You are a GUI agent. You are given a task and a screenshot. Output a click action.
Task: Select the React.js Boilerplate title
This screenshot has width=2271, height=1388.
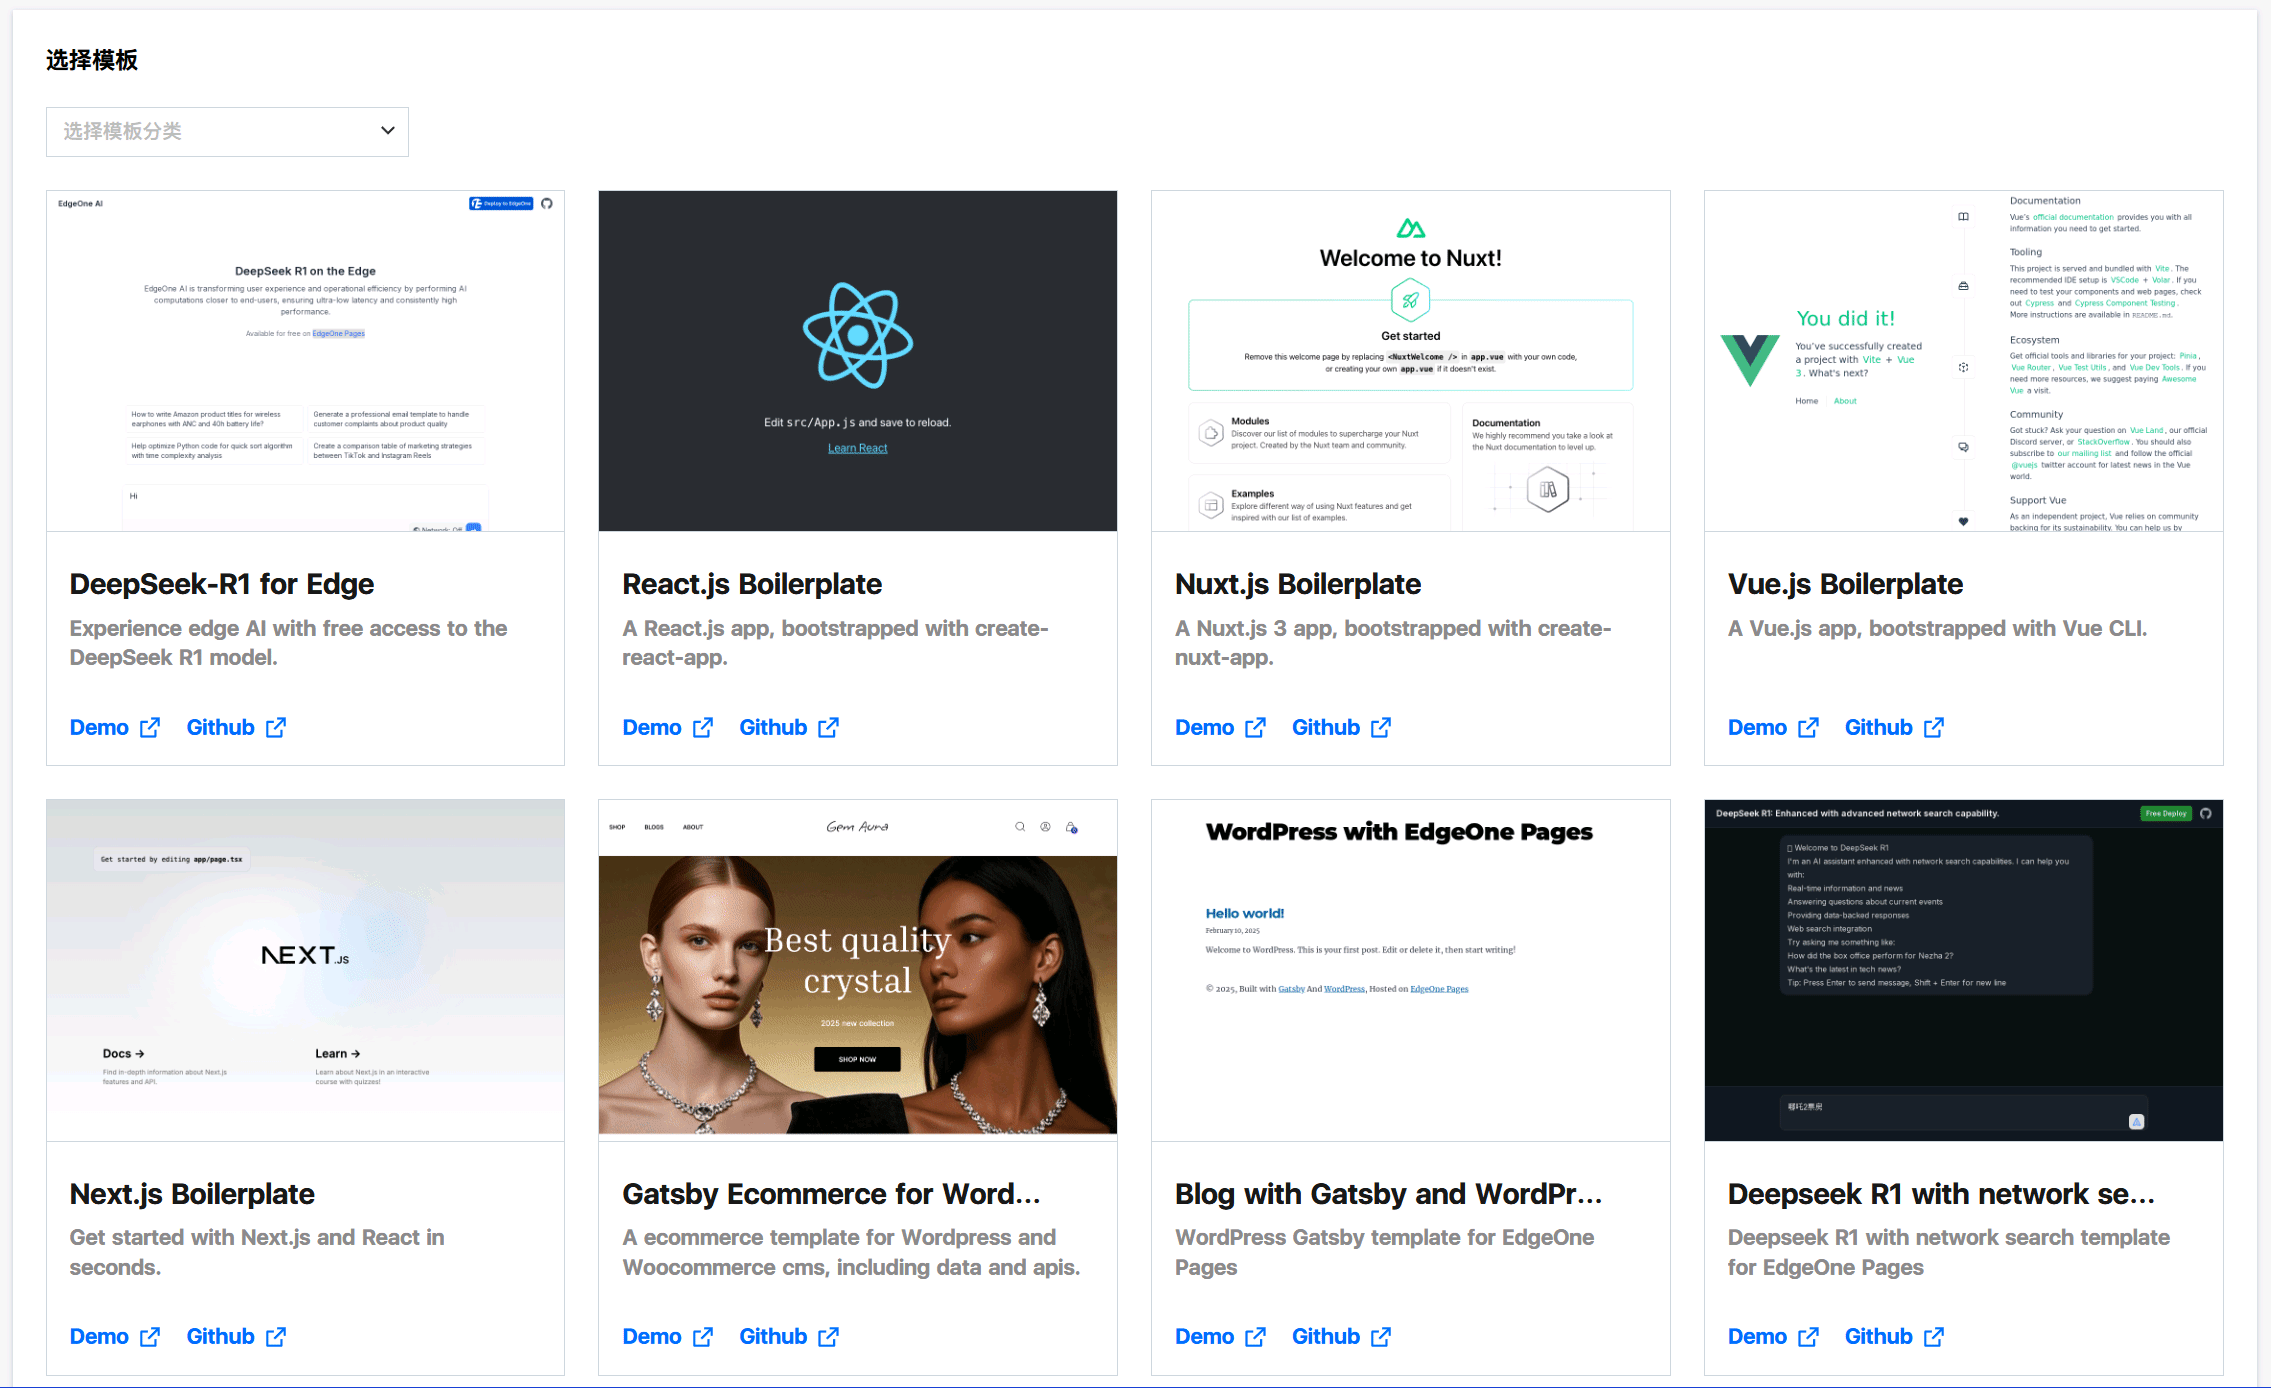pos(752,584)
